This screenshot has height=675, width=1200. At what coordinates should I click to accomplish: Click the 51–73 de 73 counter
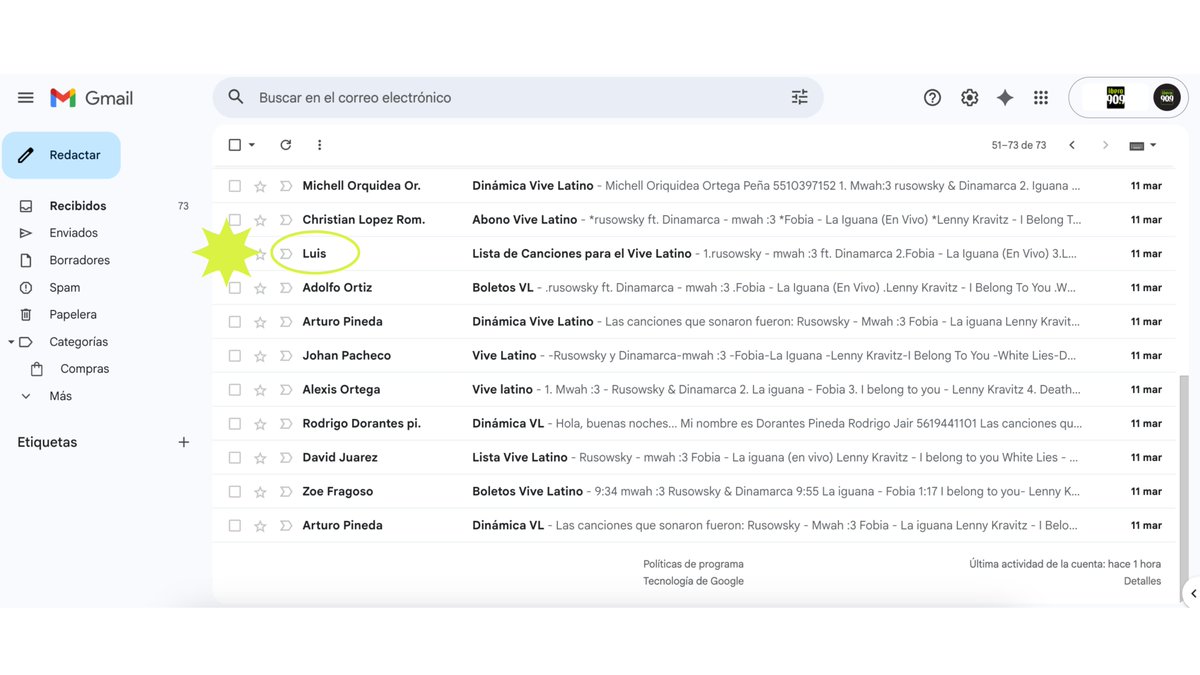click(1019, 145)
